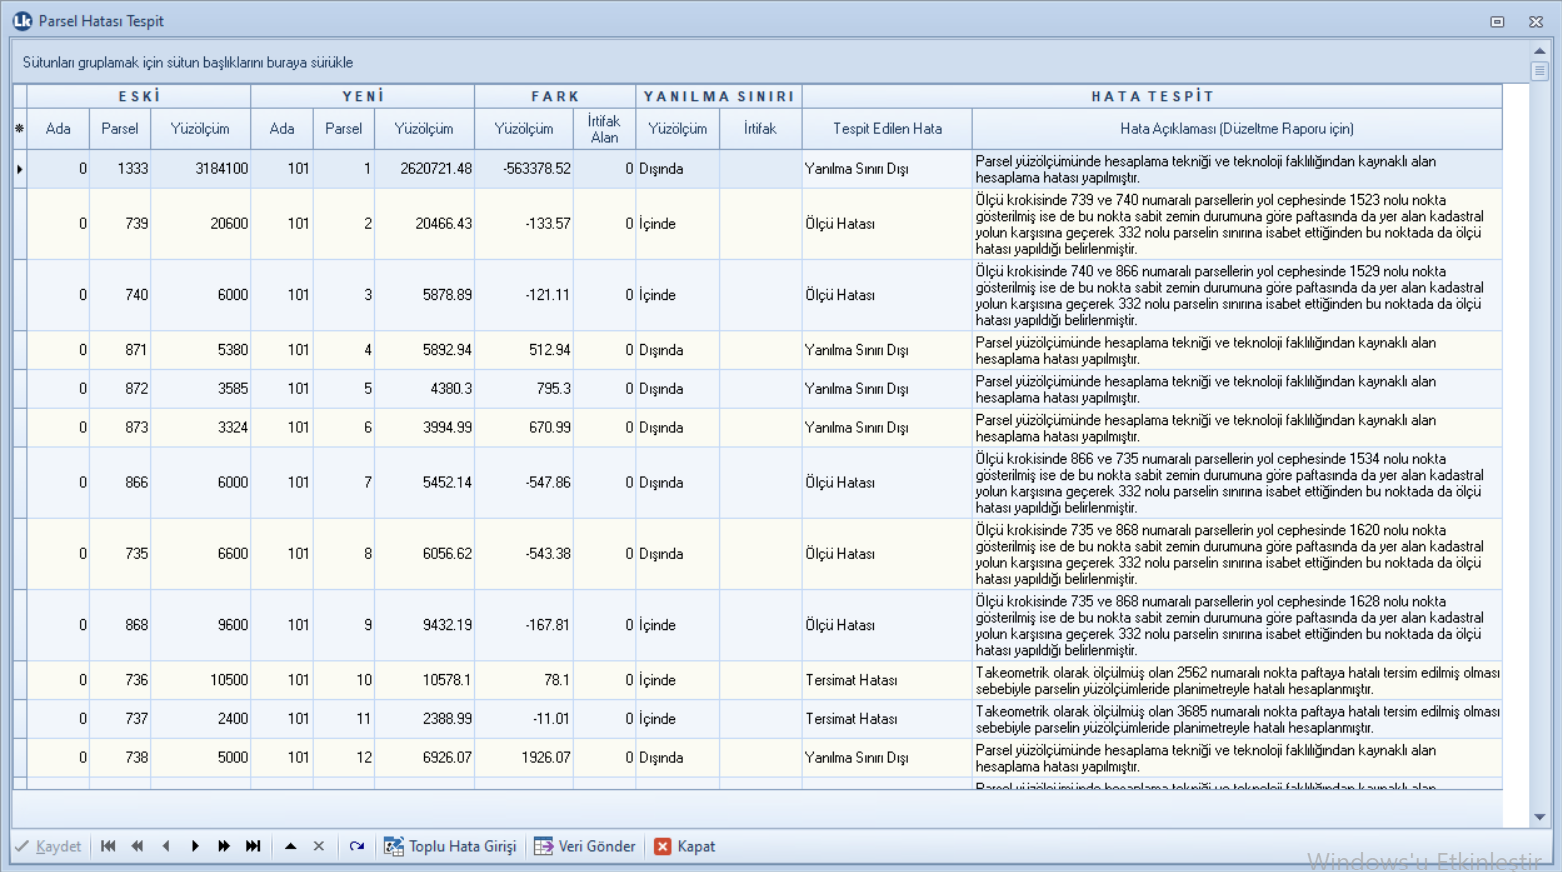
Task: Click old area 9600 cell
Action: 200,625
